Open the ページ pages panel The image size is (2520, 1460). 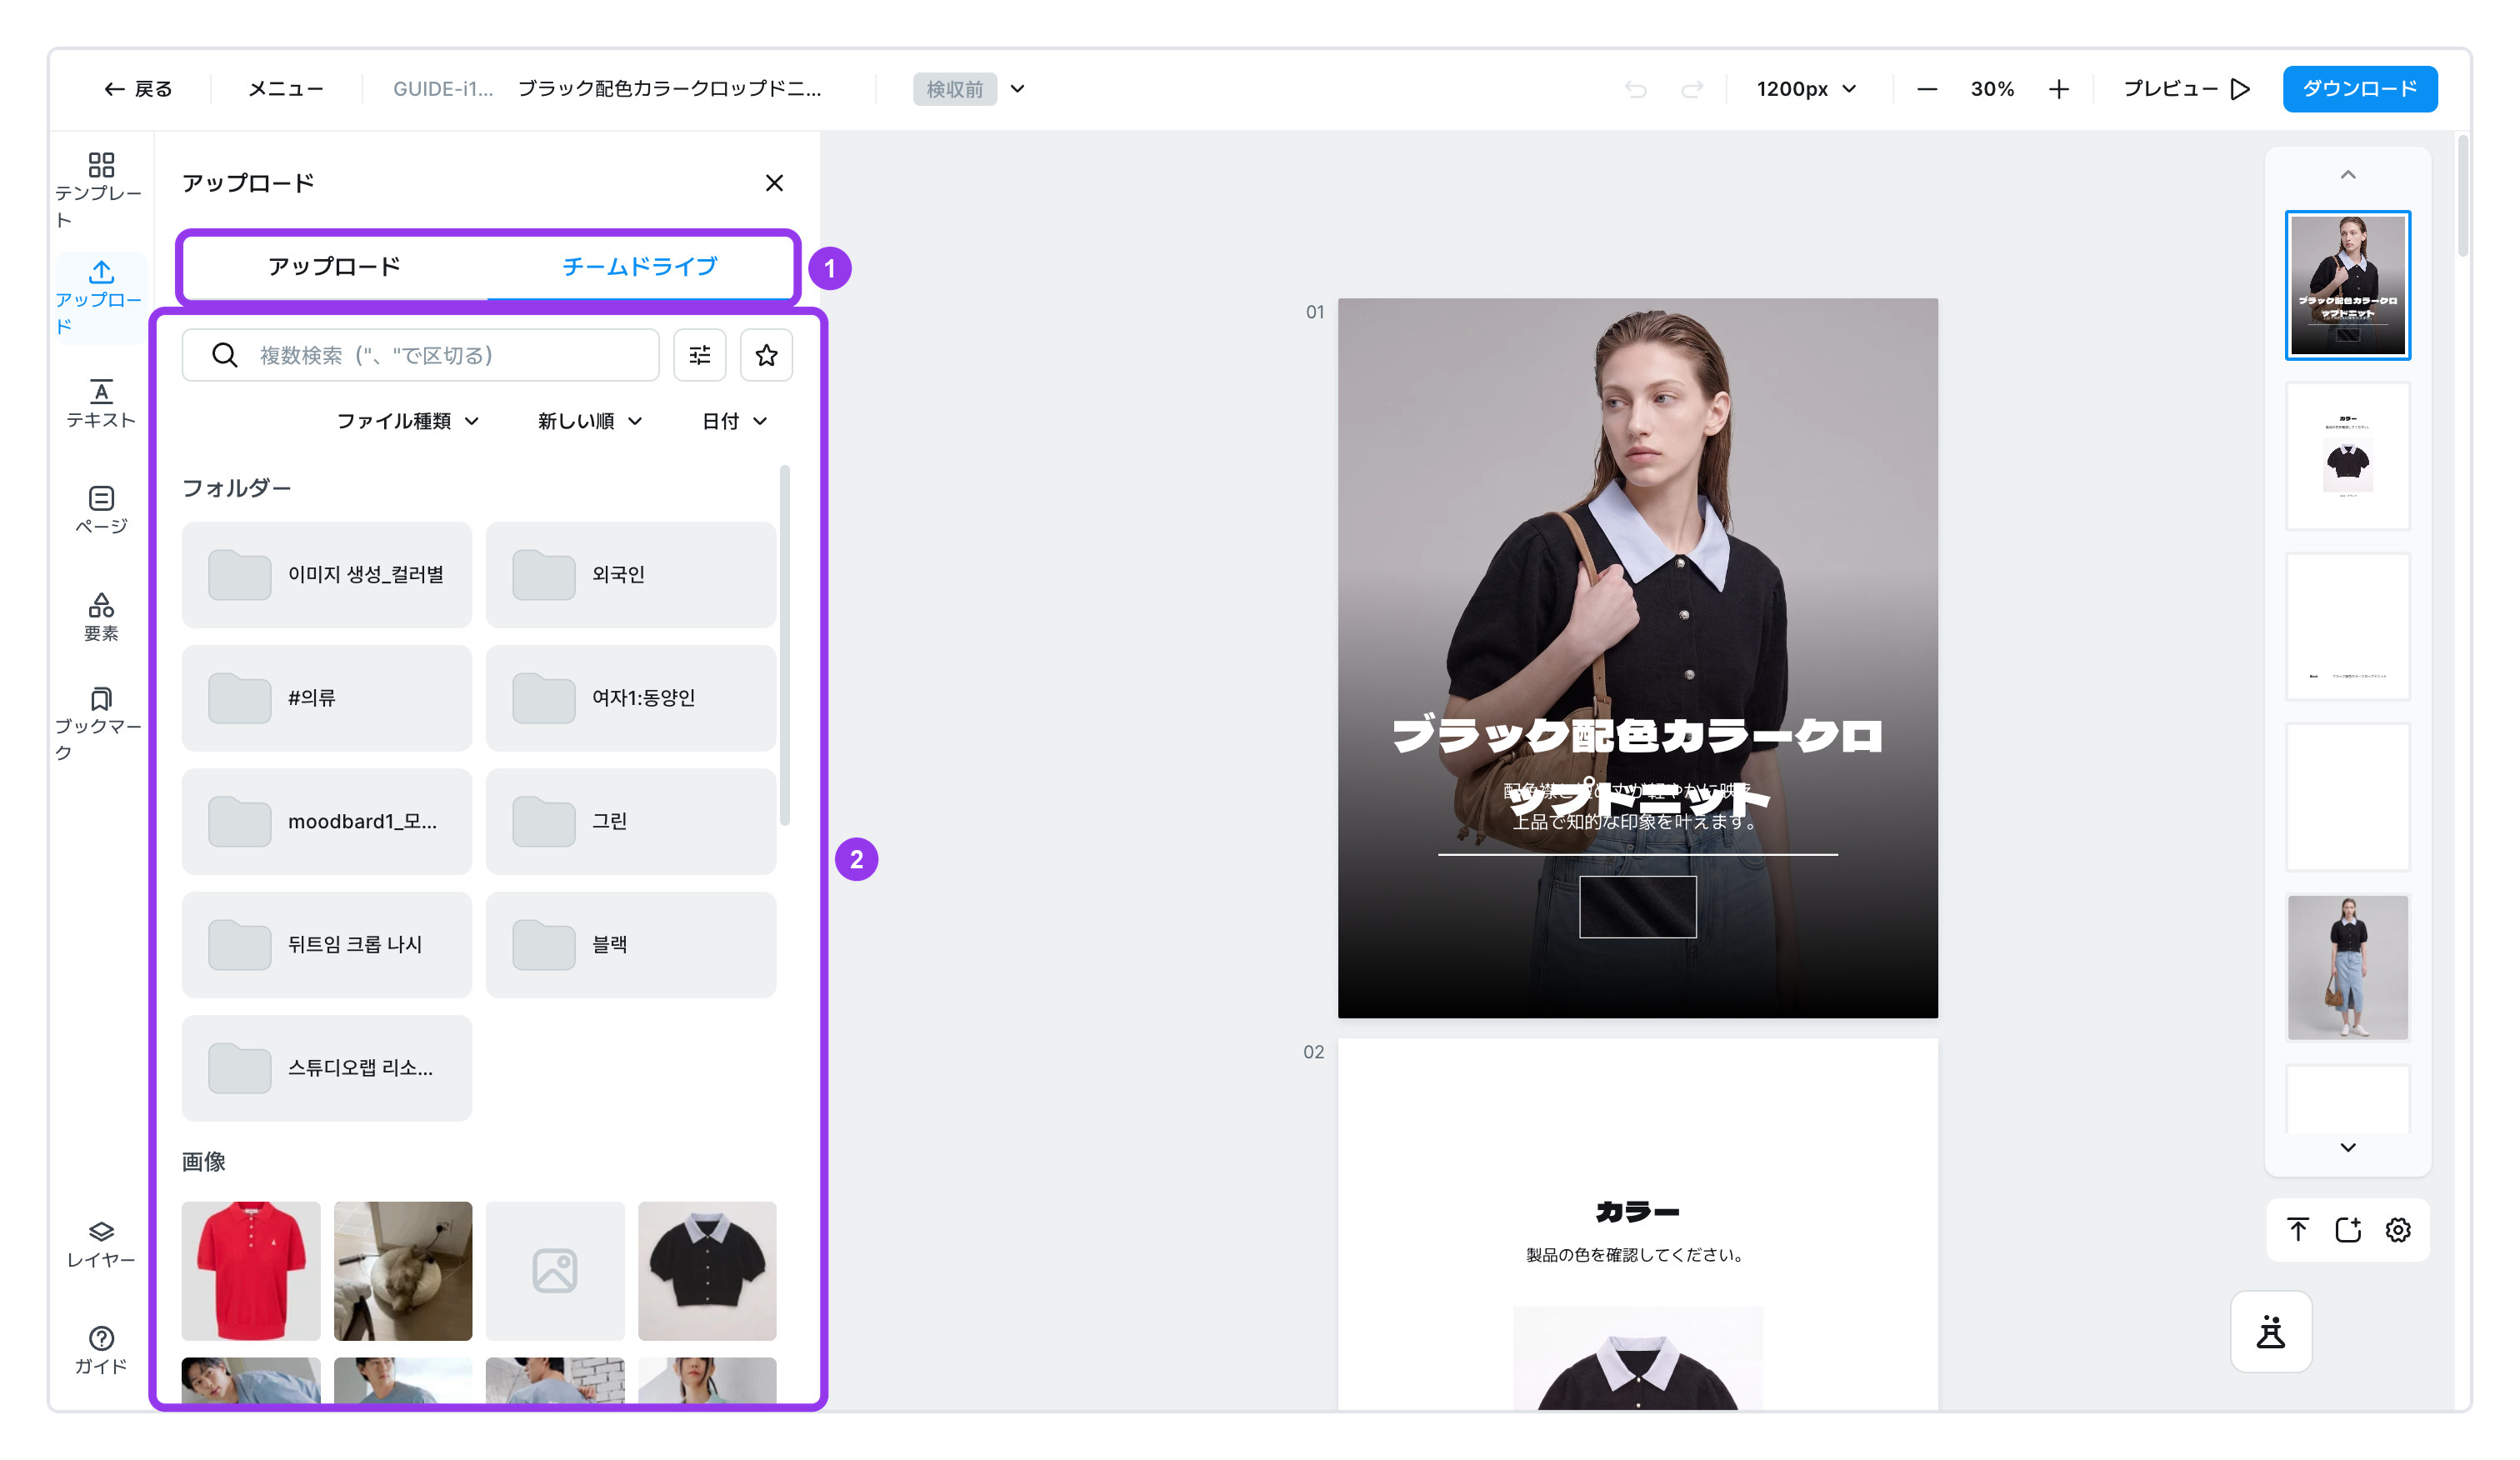100,510
